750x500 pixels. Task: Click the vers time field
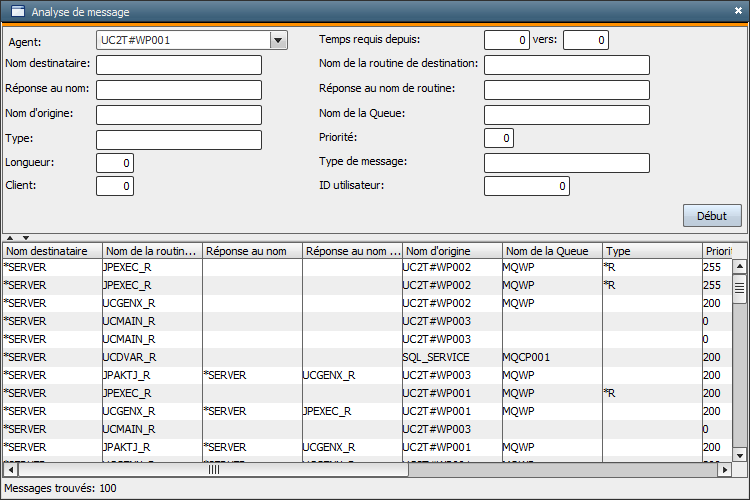tap(585, 40)
